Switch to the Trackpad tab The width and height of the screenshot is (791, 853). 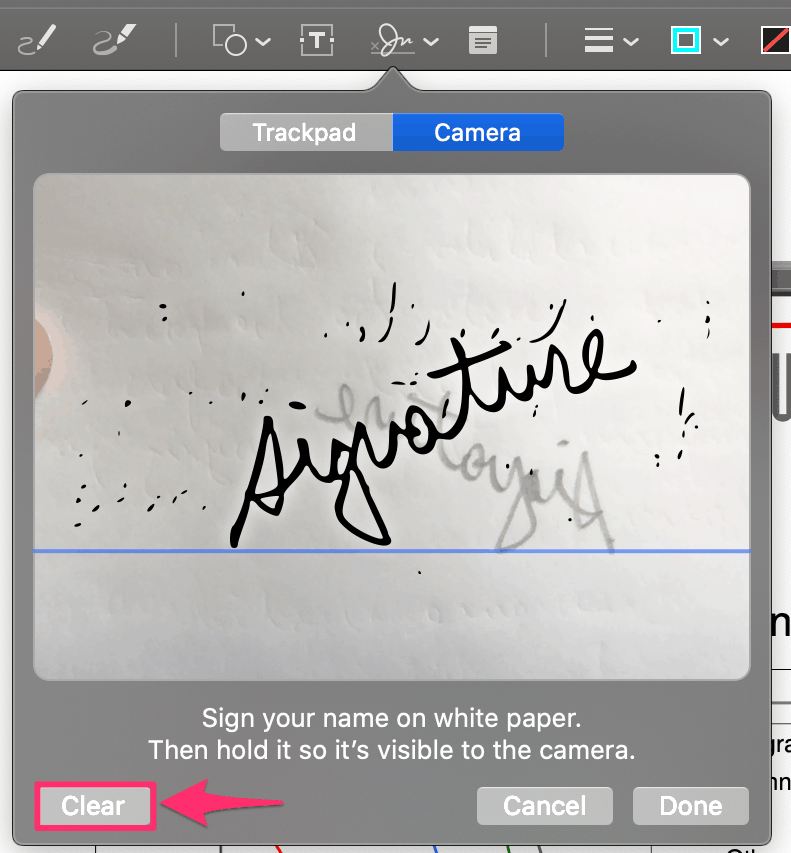[x=306, y=132]
